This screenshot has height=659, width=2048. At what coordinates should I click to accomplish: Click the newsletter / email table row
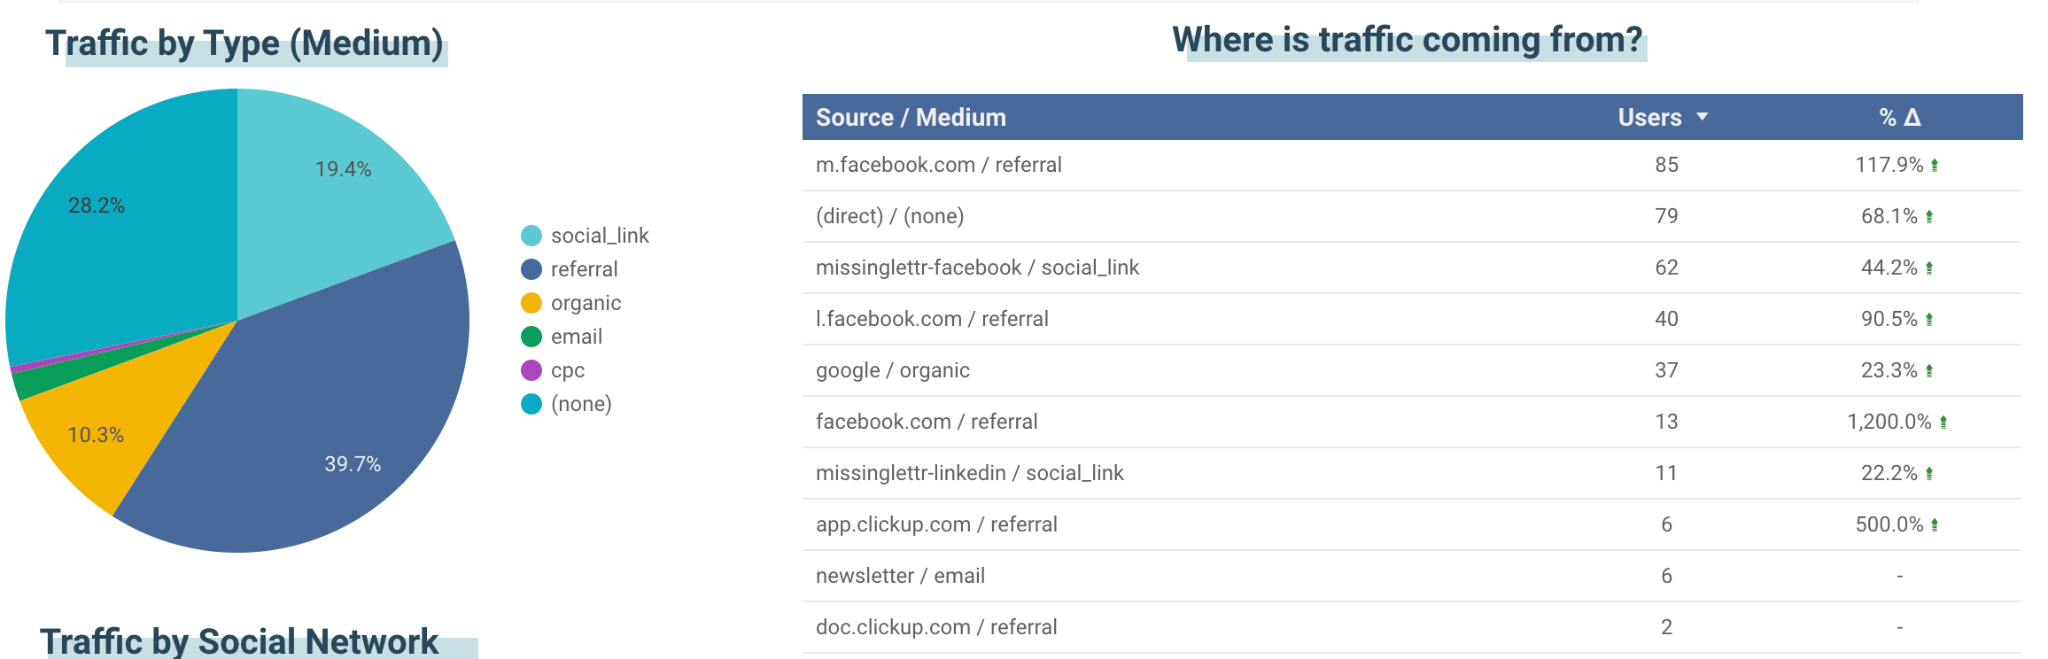click(1412, 576)
